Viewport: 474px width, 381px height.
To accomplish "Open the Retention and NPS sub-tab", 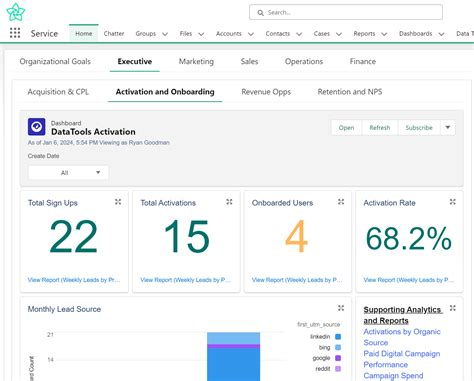I will pos(350,92).
